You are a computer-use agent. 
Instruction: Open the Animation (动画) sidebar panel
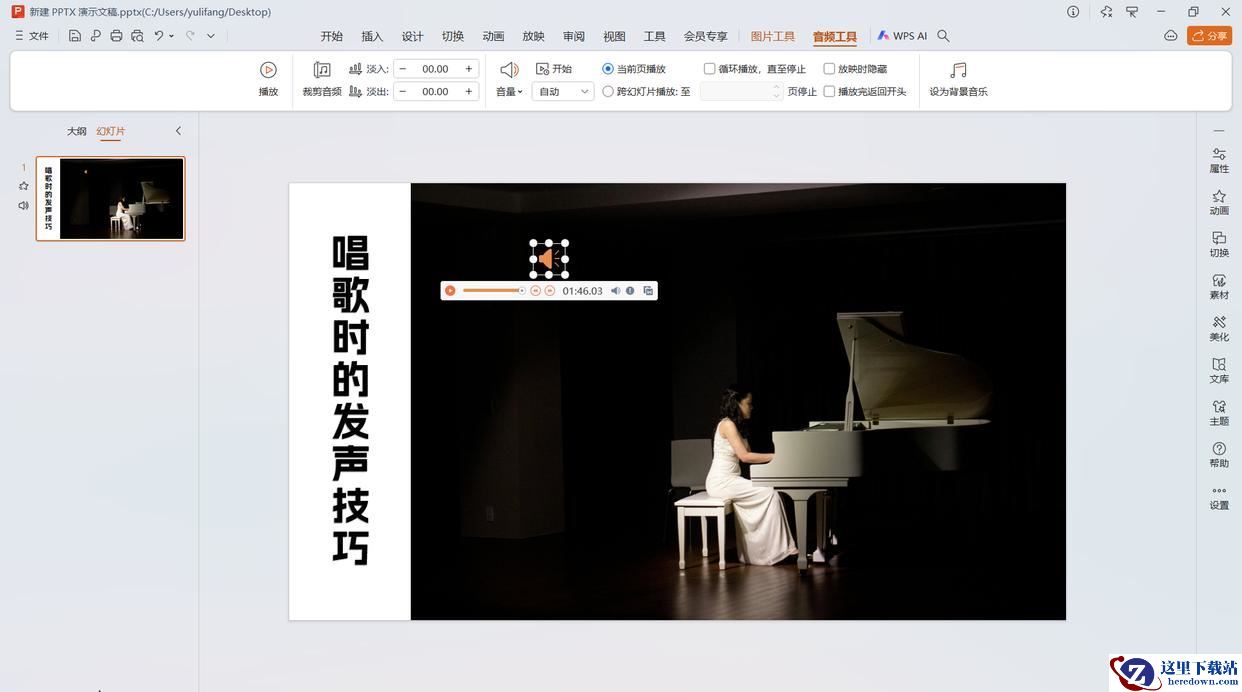1219,202
